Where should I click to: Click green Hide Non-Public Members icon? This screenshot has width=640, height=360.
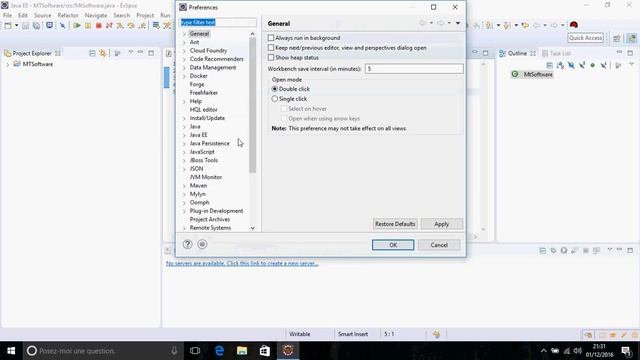[x=593, y=65]
